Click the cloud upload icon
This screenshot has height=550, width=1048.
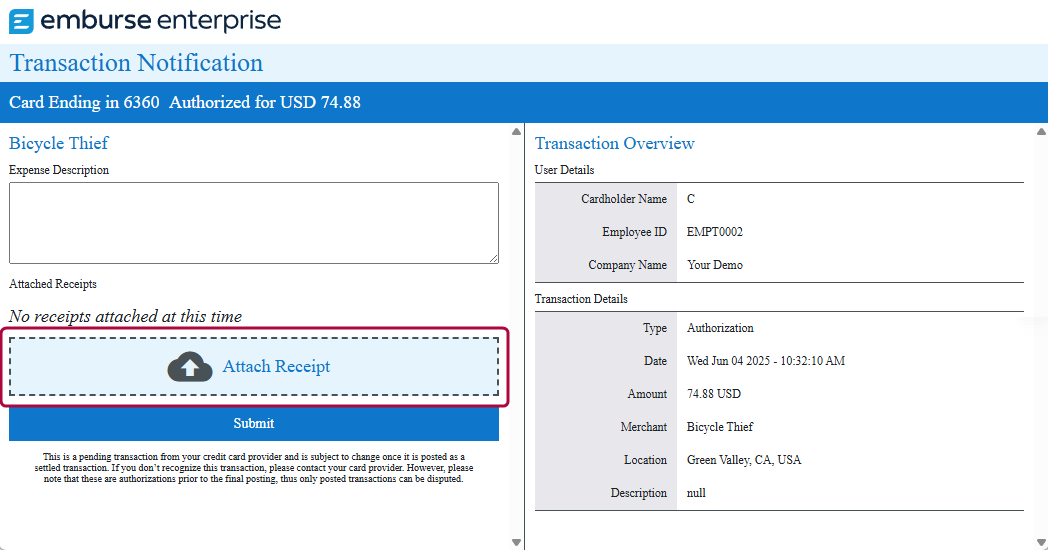[190, 367]
